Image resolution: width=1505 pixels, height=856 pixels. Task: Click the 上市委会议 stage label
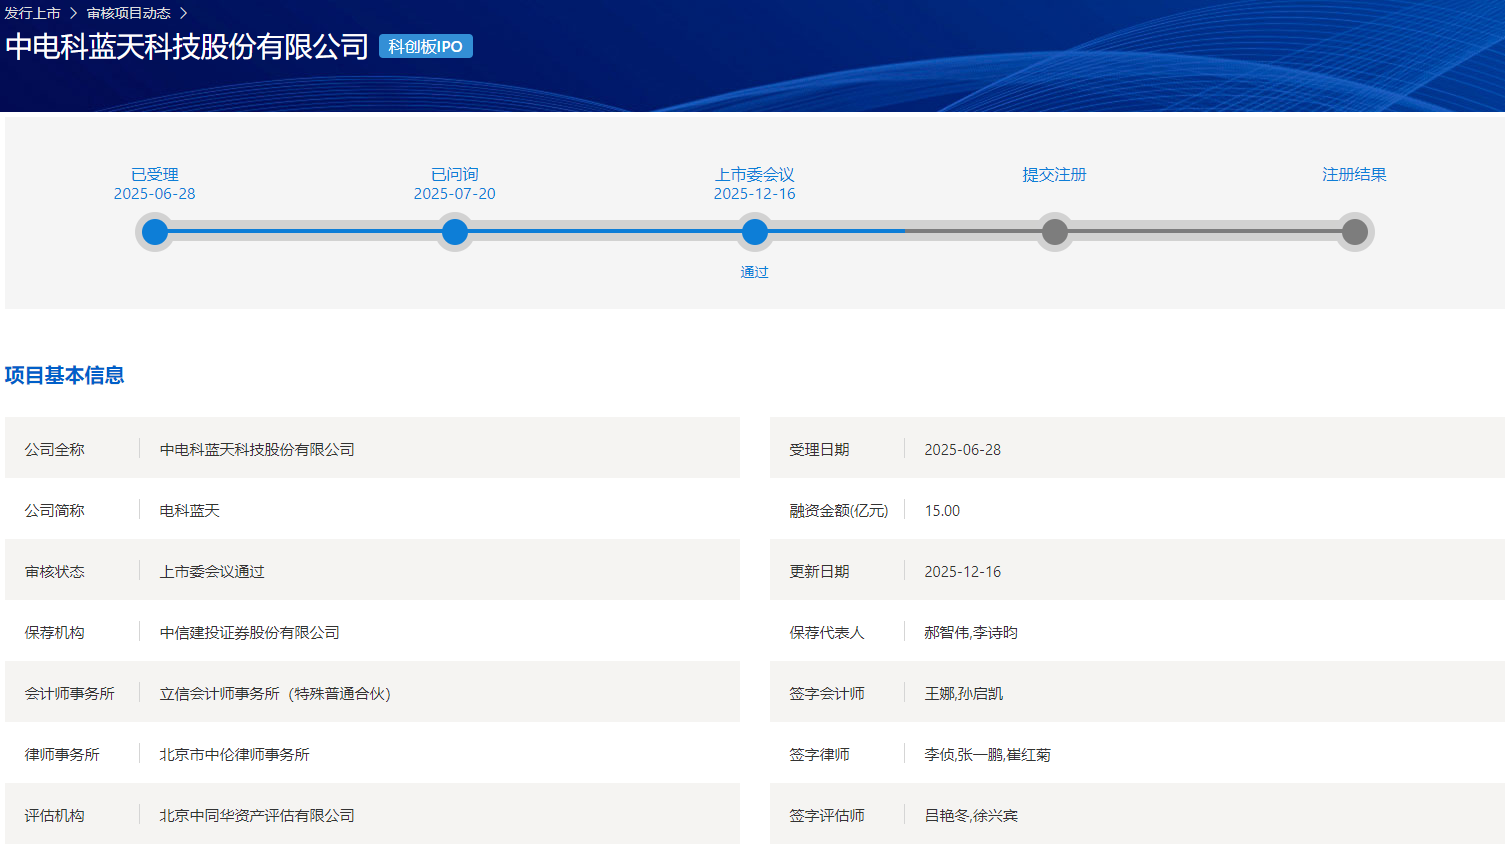tap(755, 174)
